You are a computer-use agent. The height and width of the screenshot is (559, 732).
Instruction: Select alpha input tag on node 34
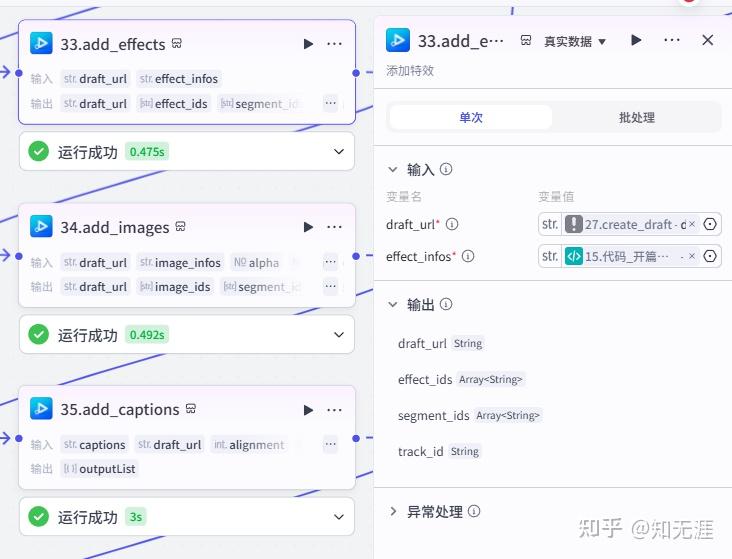tap(256, 263)
